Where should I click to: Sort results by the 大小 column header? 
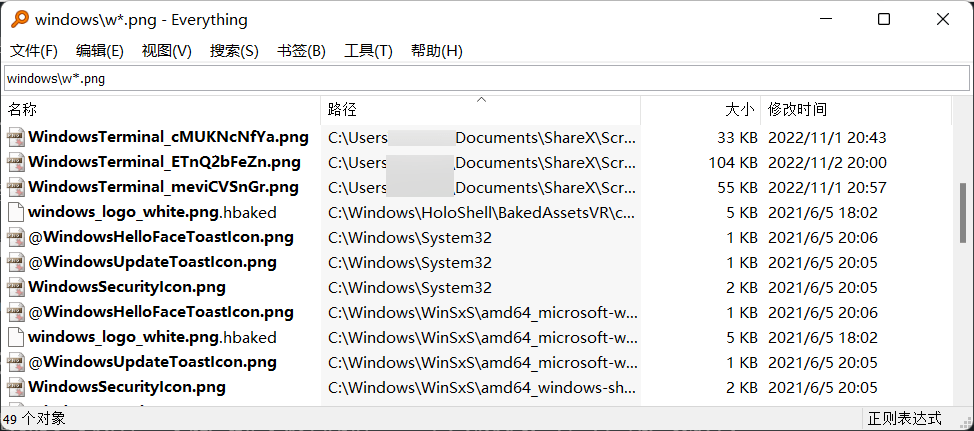pyautogui.click(x=701, y=110)
